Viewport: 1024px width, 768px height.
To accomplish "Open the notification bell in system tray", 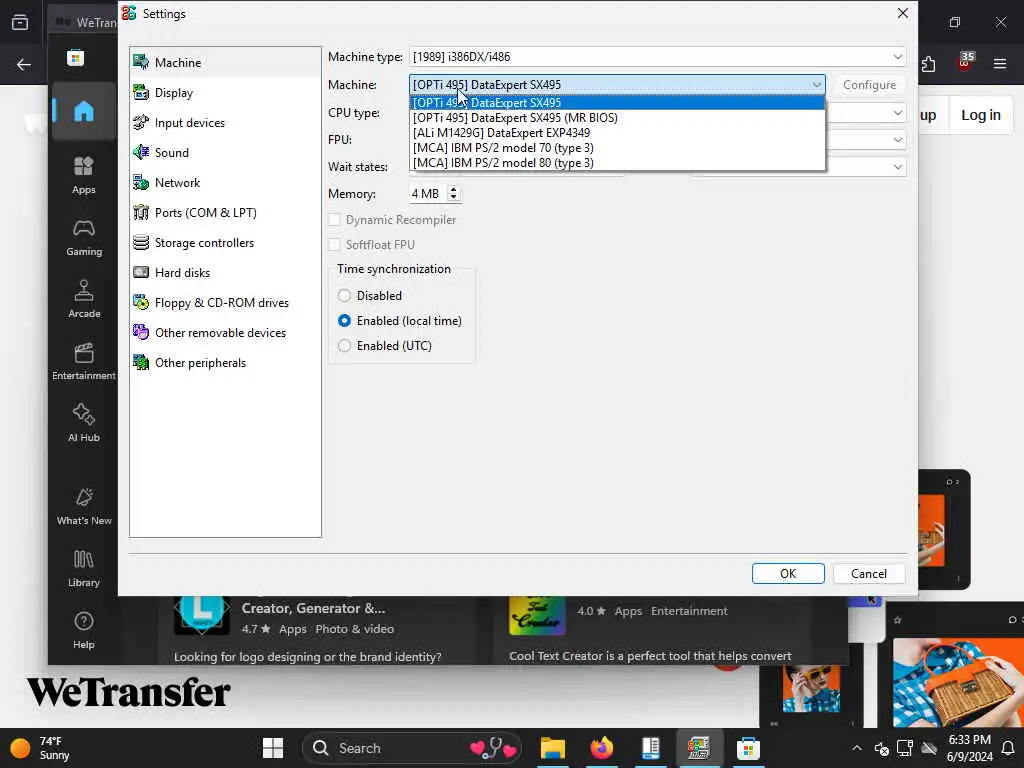I will pyautogui.click(x=1008, y=748).
